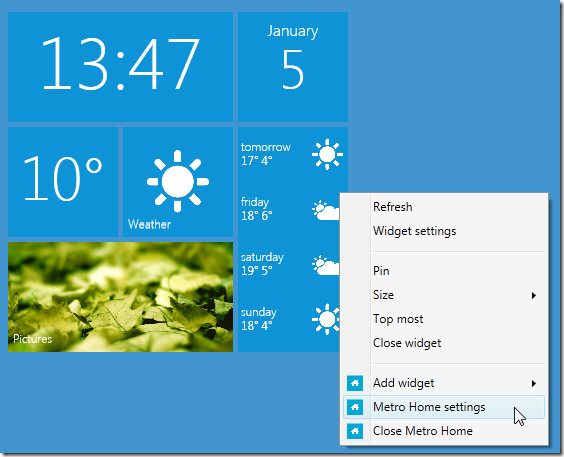Viewport: 564px width, 457px height.
Task: Click the large sun icon on Weather tile
Action: point(178,181)
